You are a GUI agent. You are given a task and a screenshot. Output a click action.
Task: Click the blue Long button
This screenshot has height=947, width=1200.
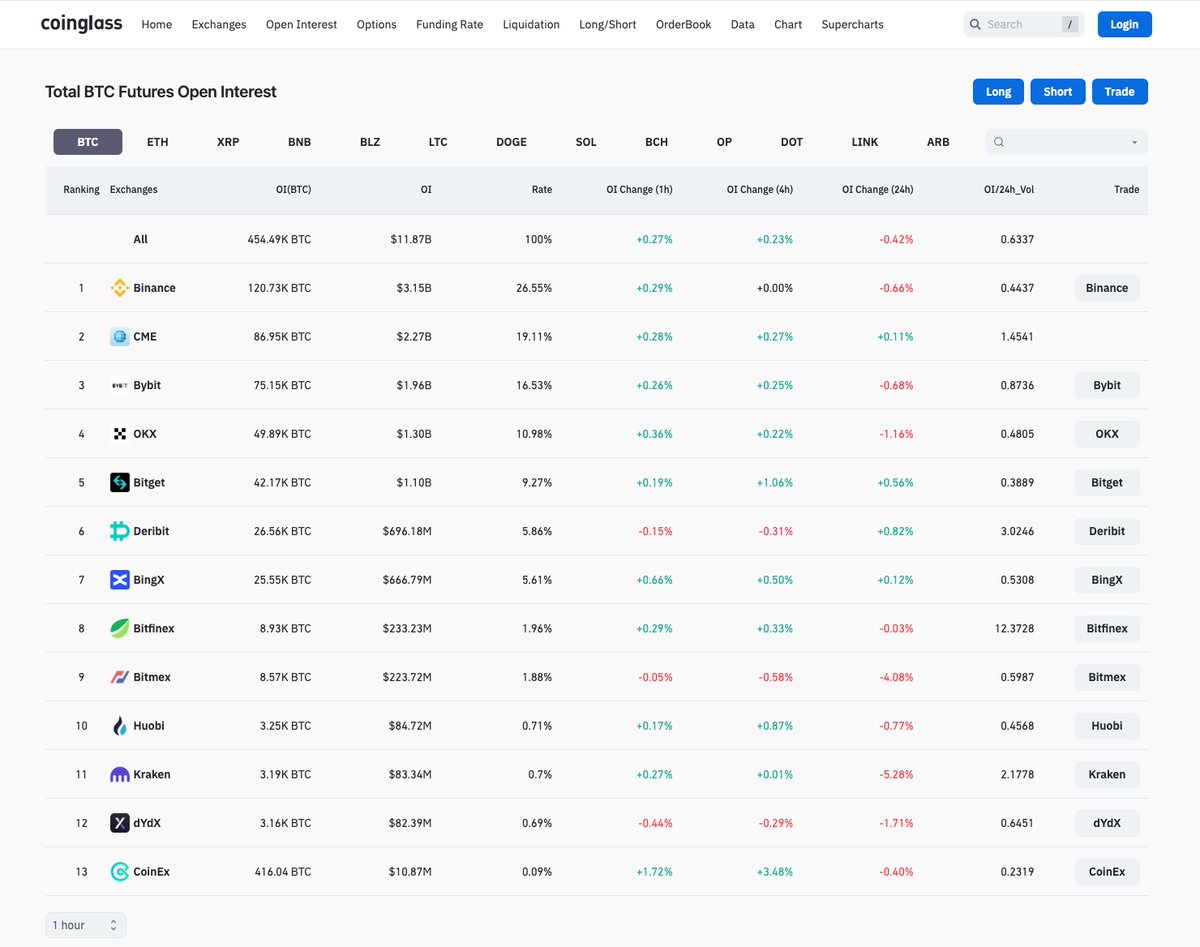point(998,91)
